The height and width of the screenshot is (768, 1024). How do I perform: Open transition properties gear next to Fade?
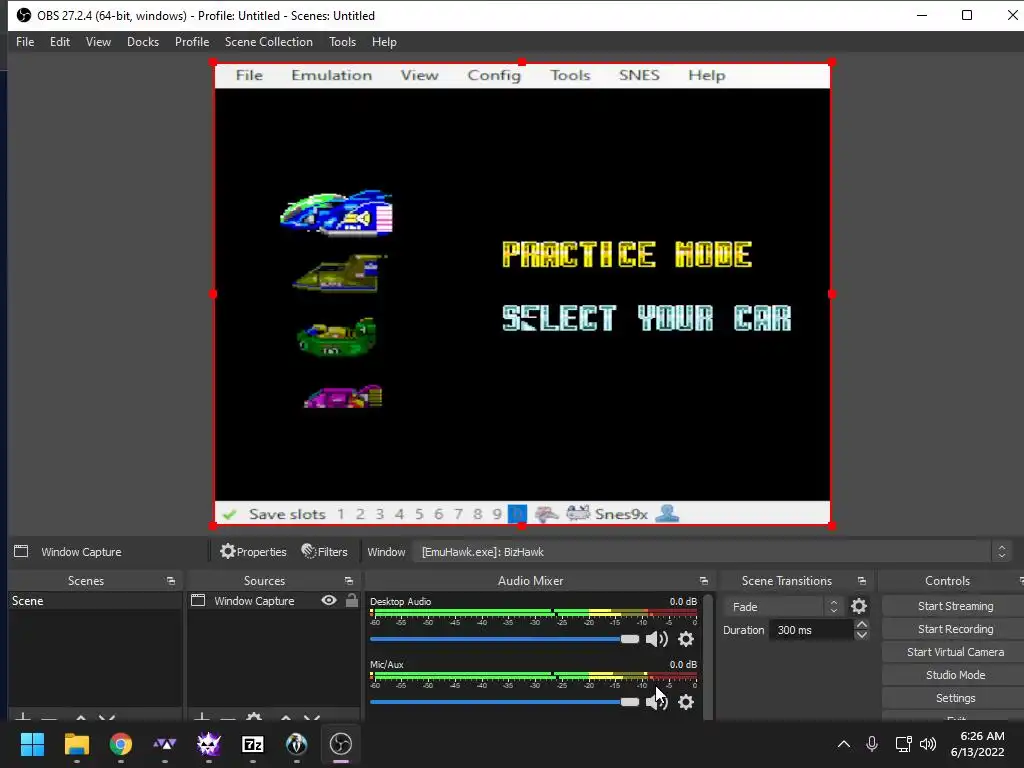pyautogui.click(x=859, y=606)
